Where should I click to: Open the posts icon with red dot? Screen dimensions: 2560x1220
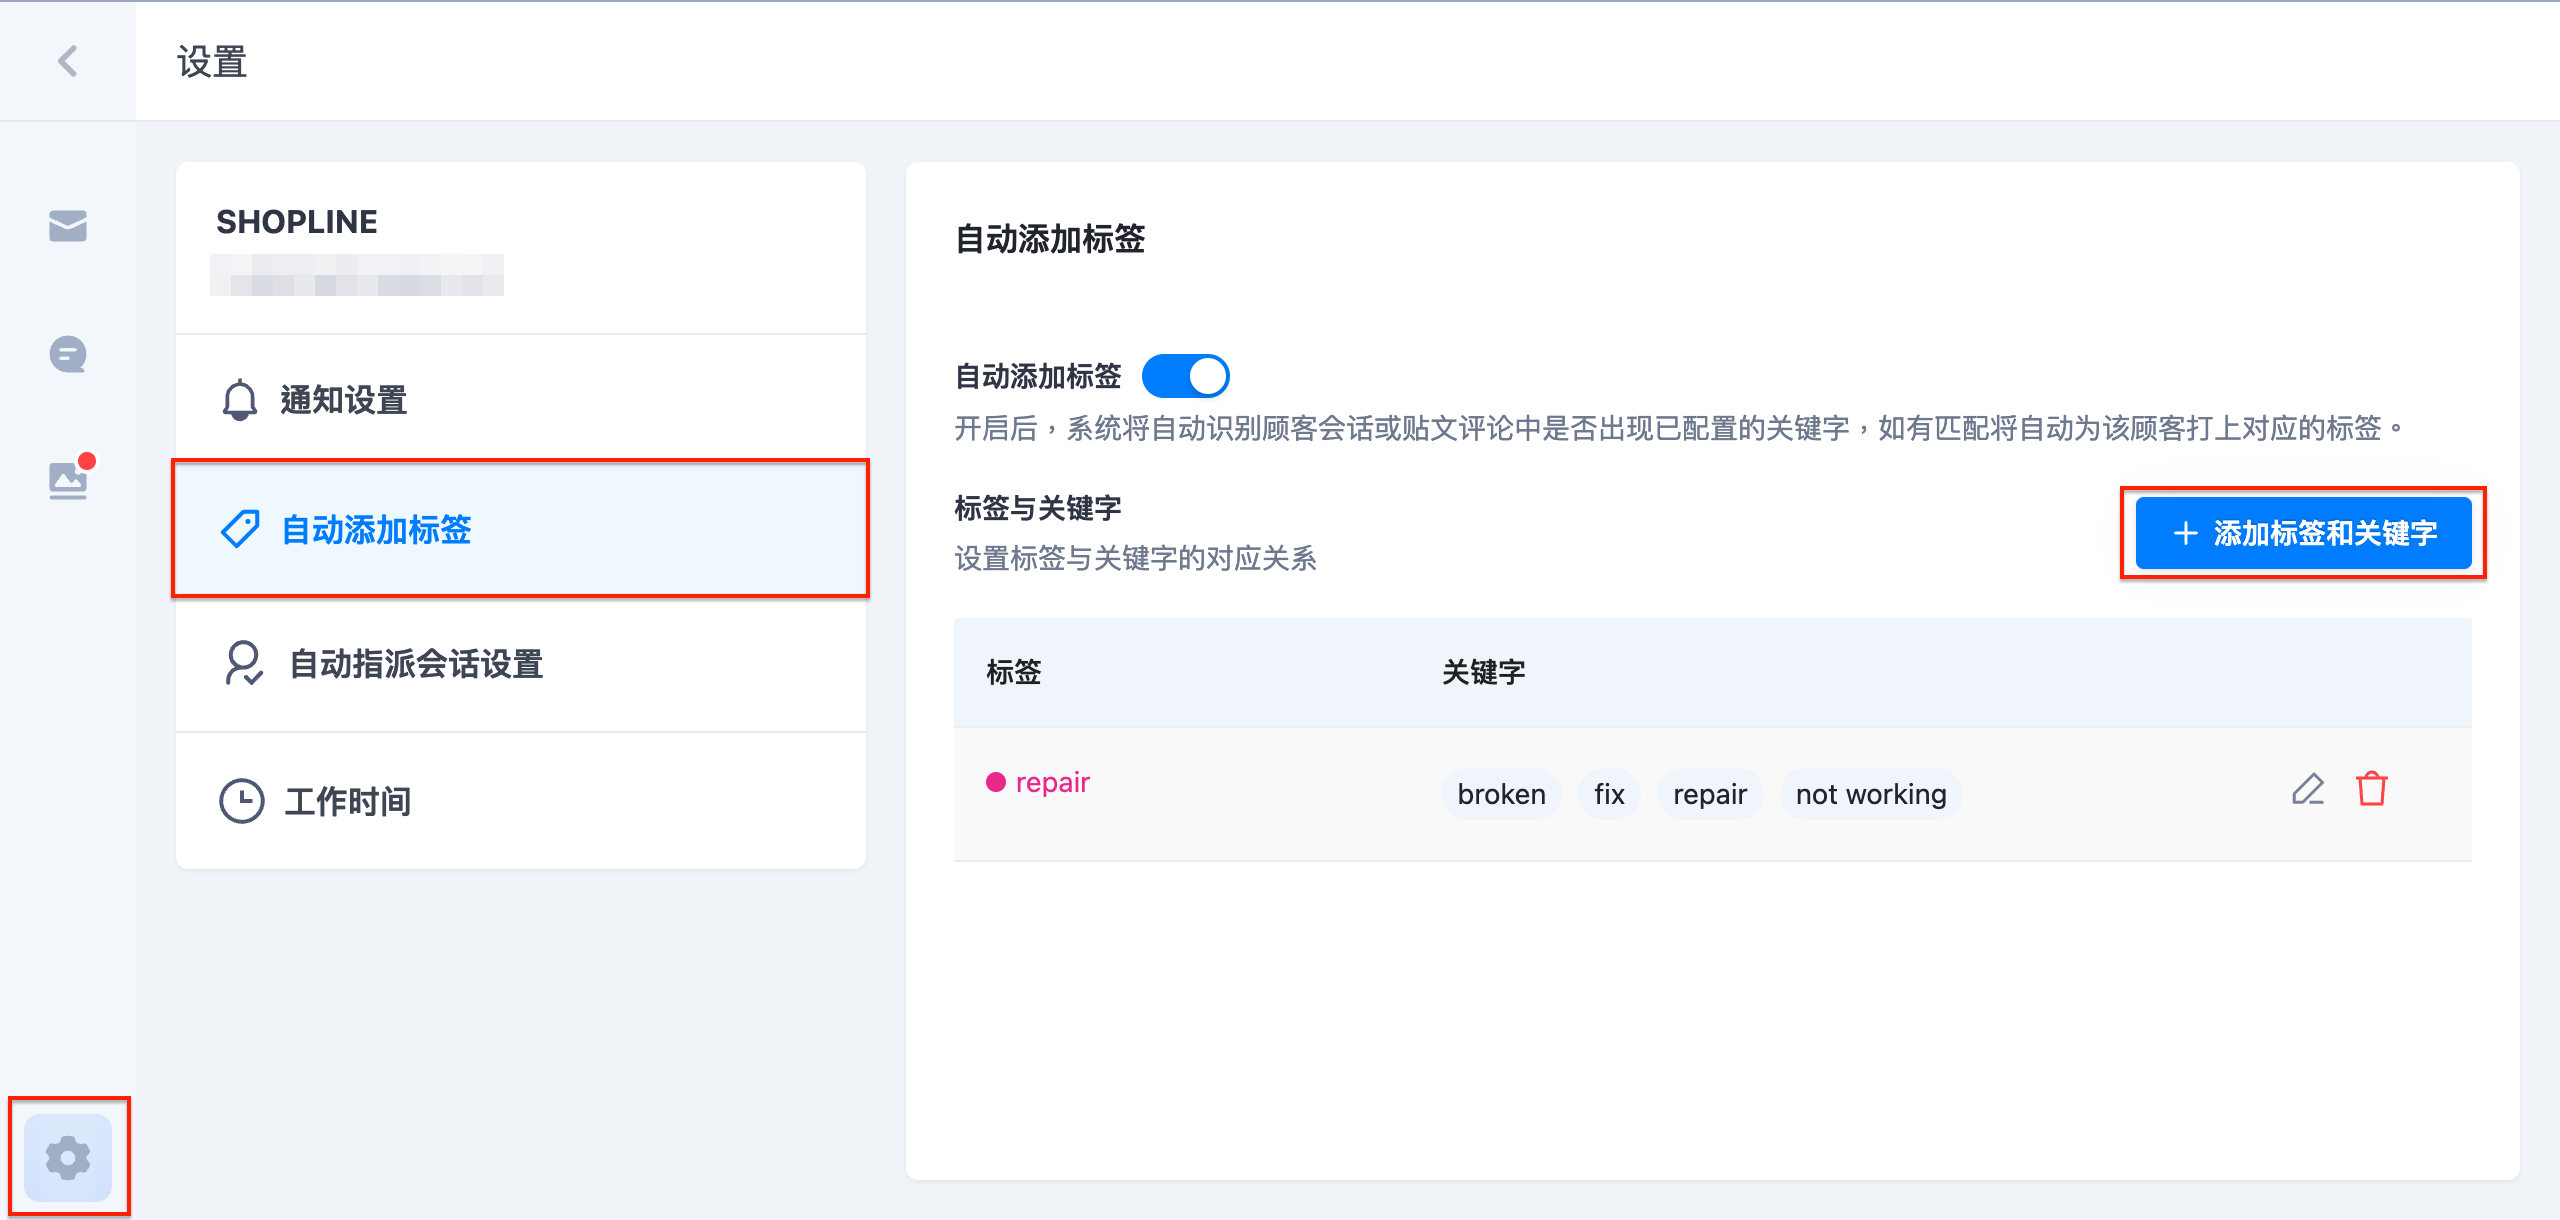pyautogui.click(x=70, y=477)
